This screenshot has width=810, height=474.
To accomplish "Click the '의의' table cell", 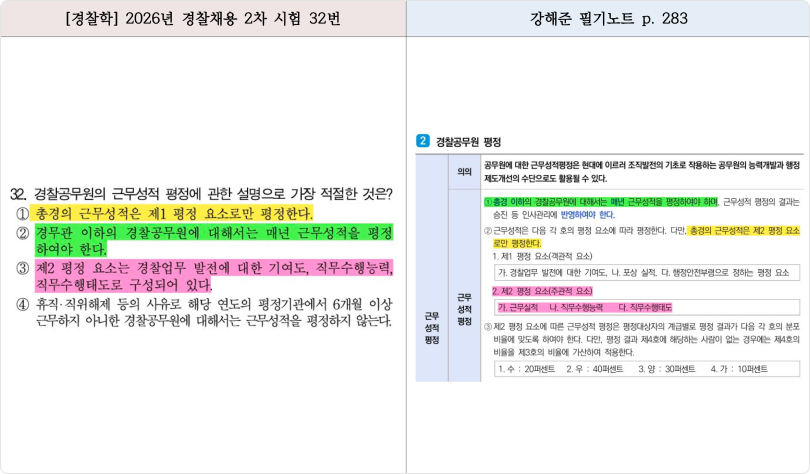I will [x=464, y=171].
